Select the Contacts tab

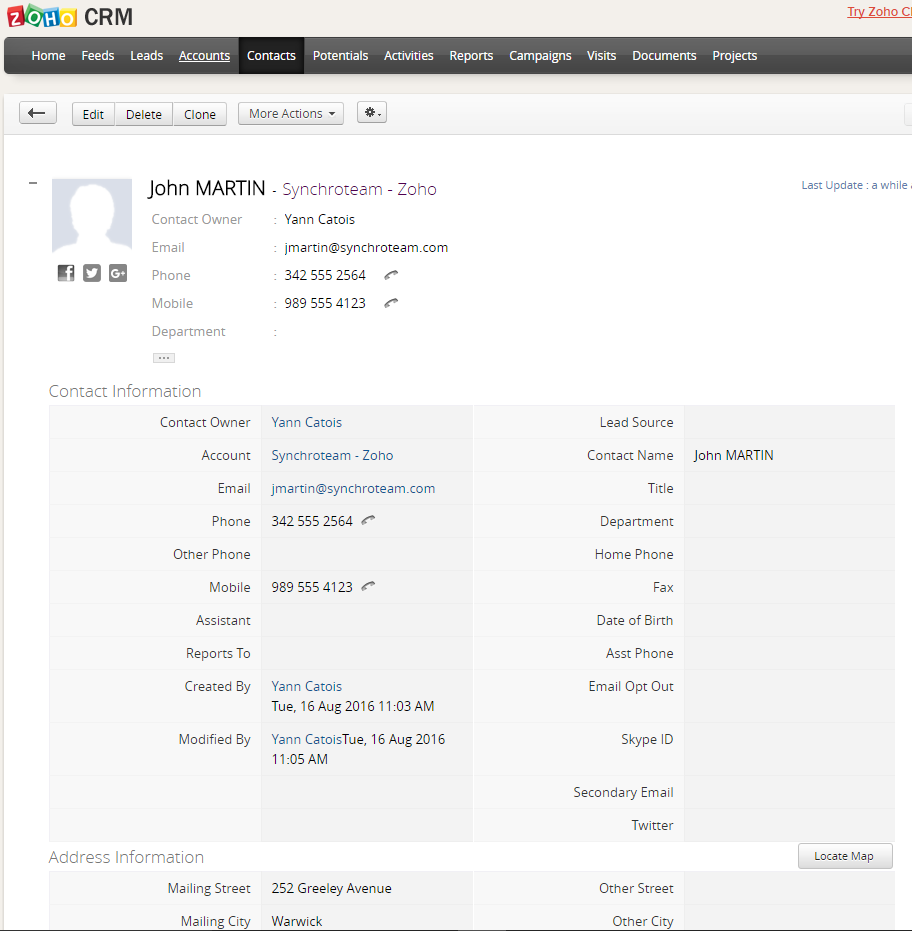pos(271,56)
